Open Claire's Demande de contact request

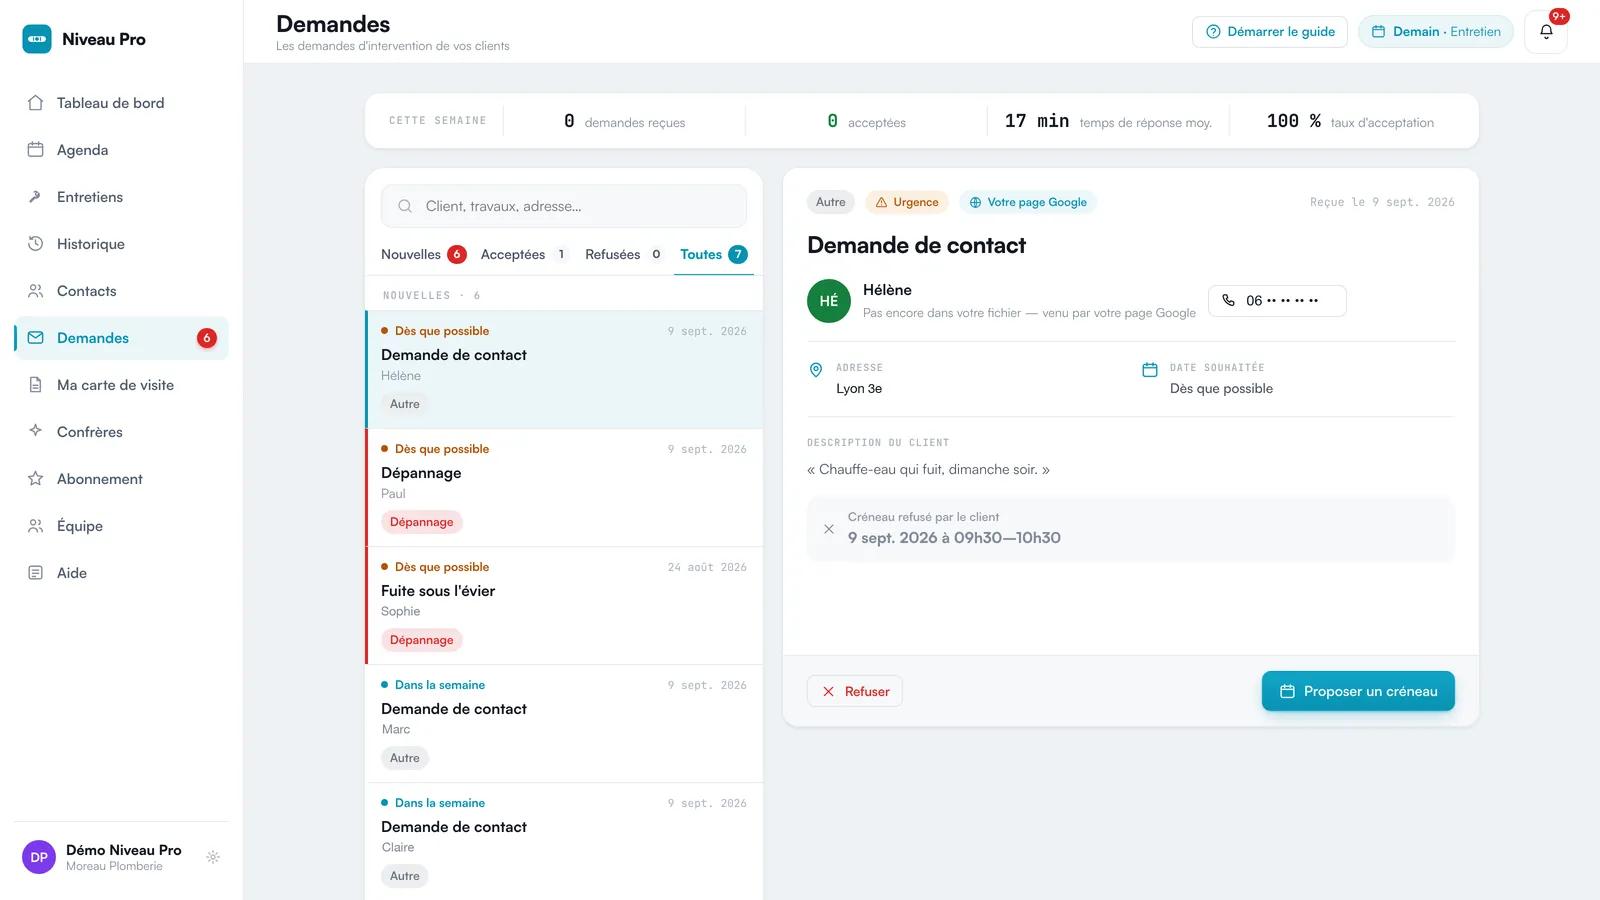564,842
